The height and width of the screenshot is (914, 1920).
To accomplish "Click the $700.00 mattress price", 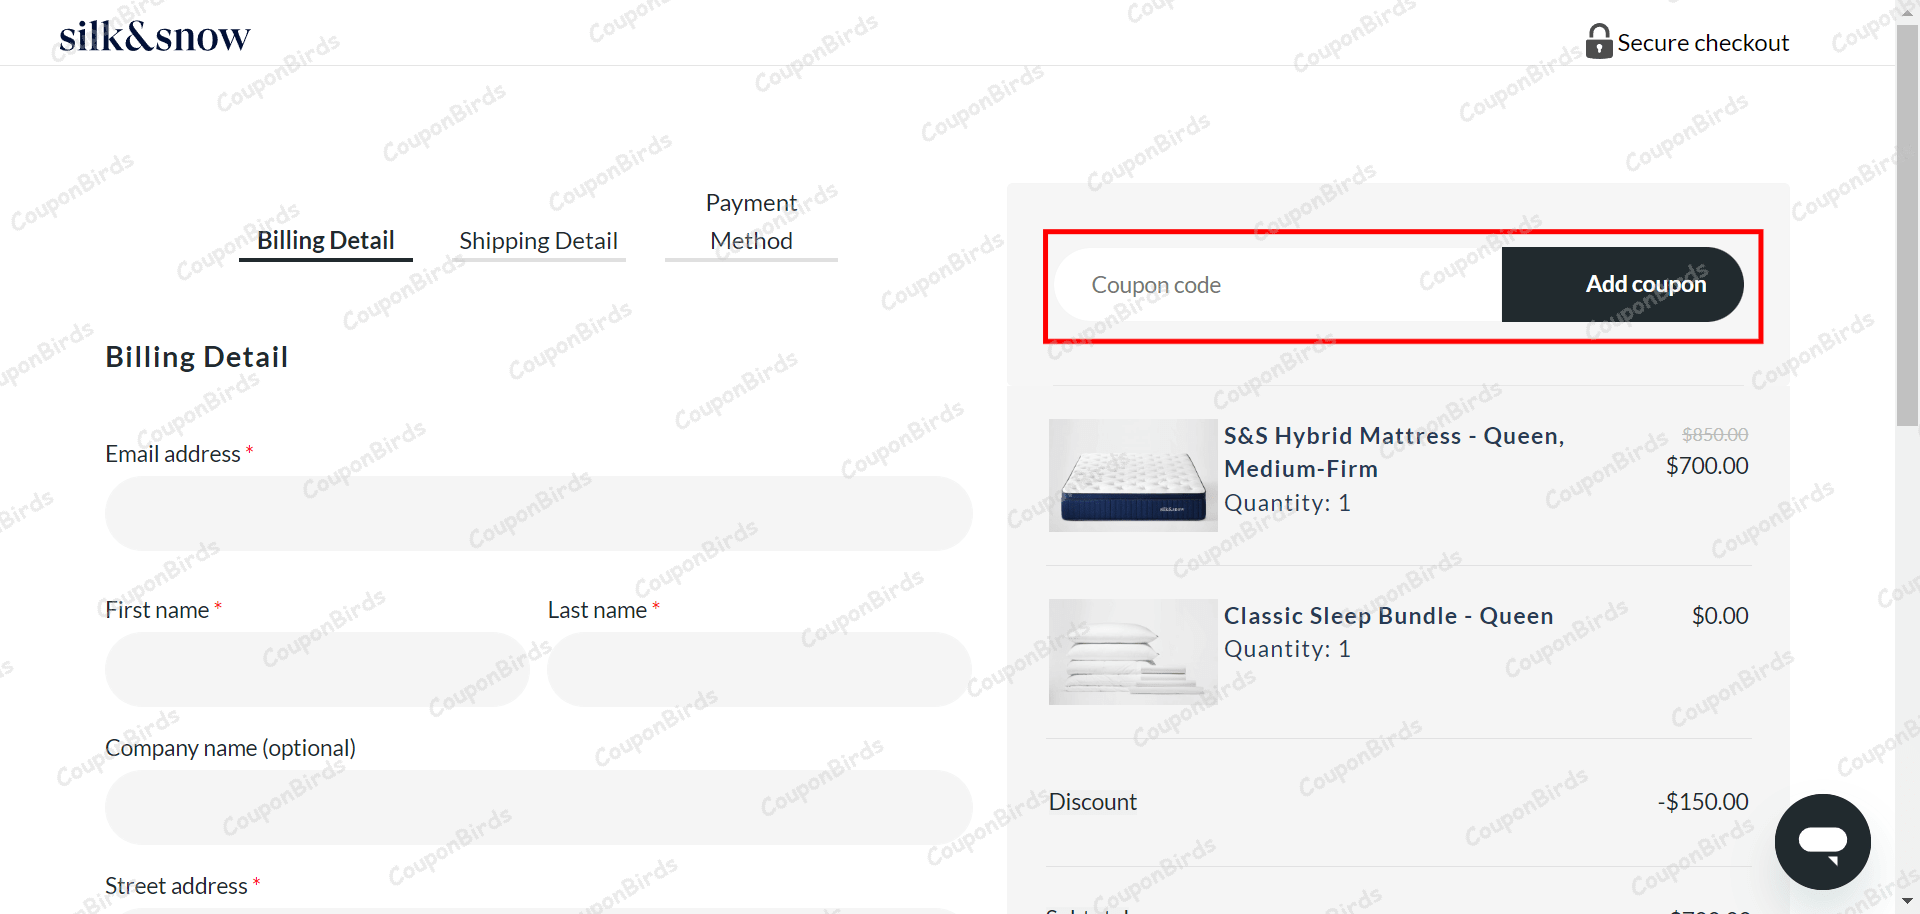I will tap(1706, 466).
